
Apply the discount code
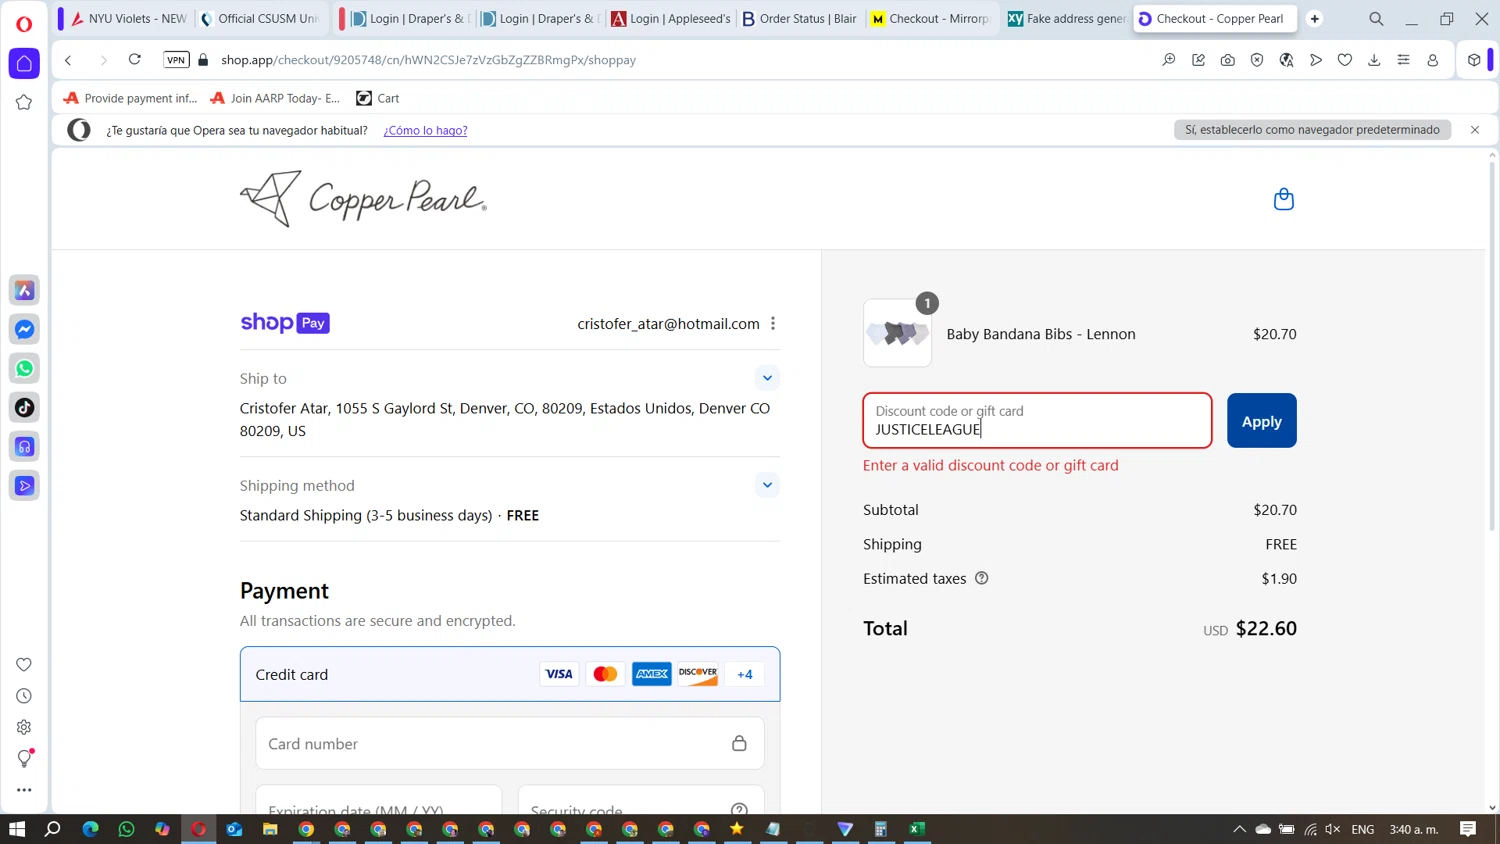point(1261,421)
